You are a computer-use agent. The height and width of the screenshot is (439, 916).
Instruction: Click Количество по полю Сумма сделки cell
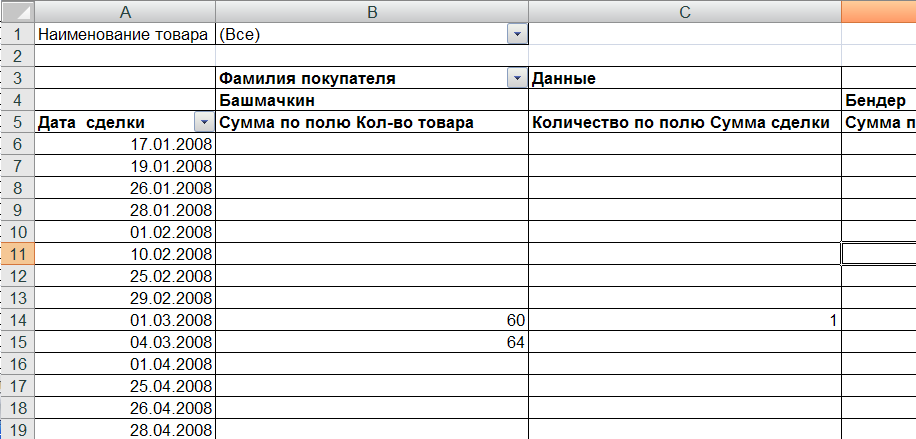click(685, 122)
